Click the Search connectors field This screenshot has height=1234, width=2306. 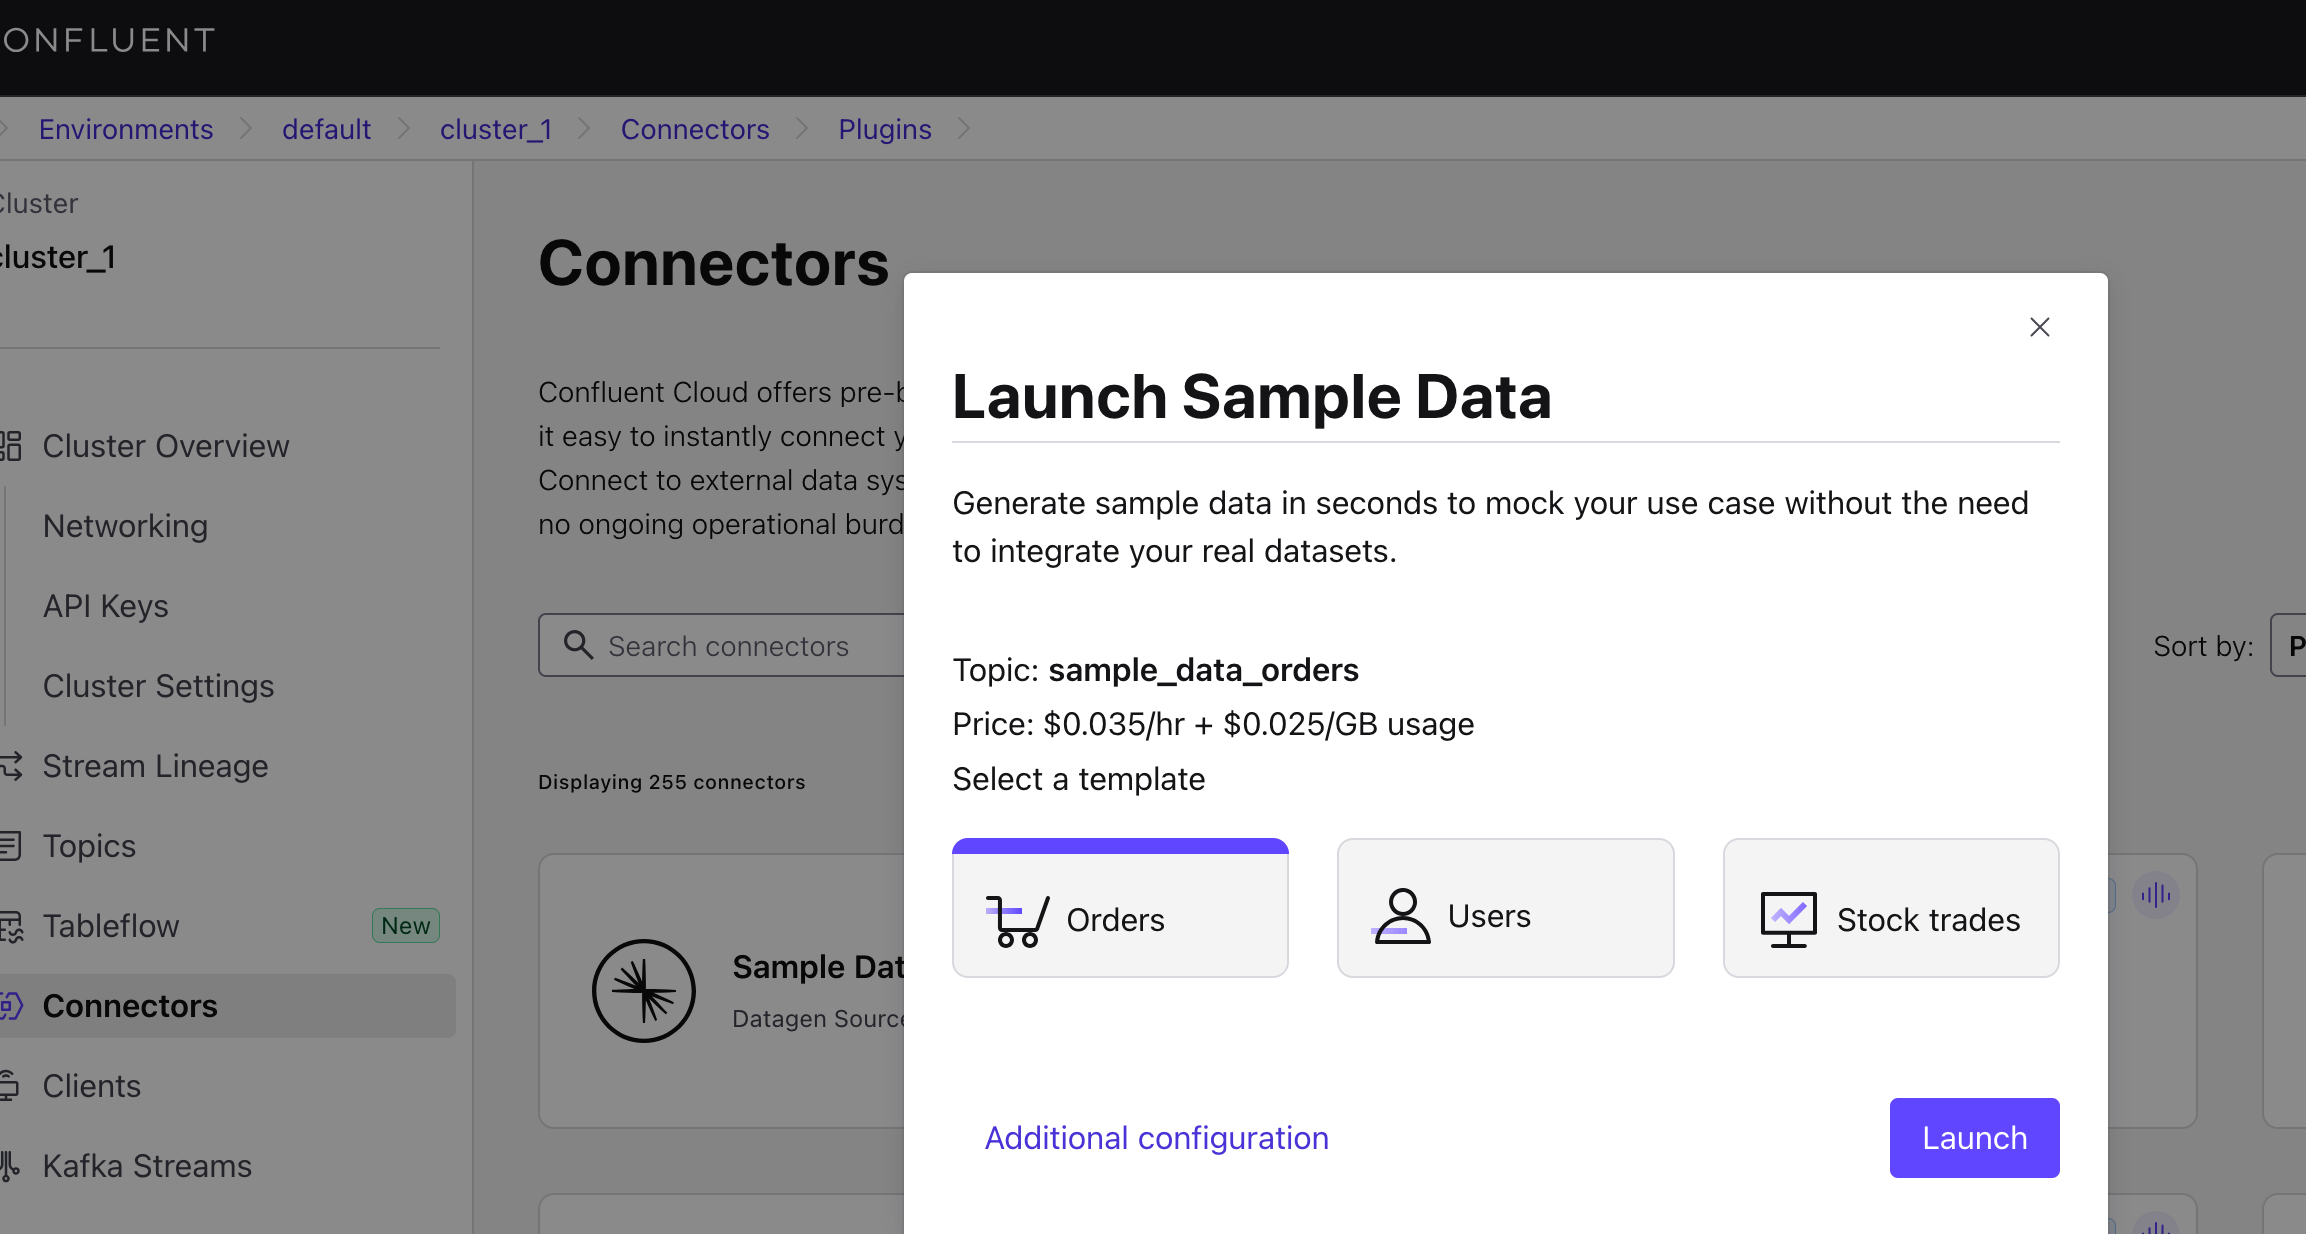click(740, 646)
